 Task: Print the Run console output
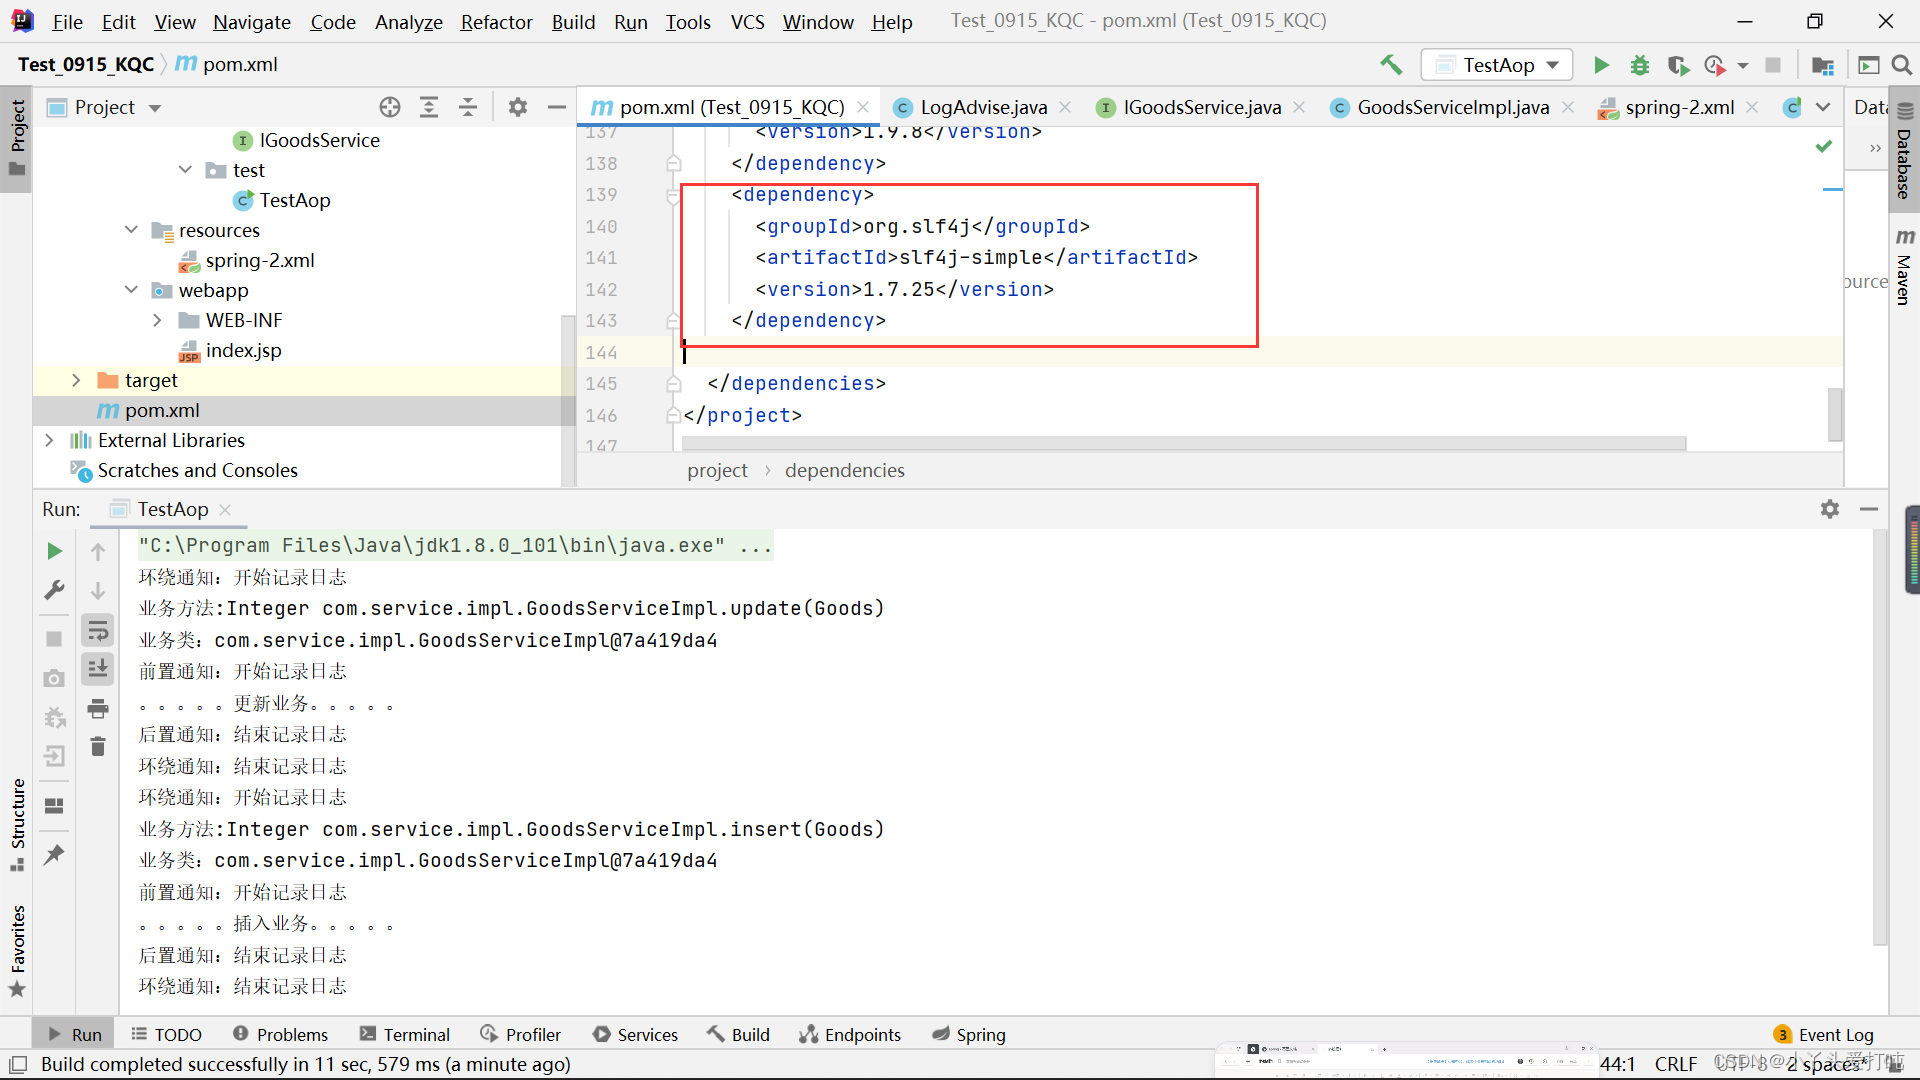[x=98, y=708]
